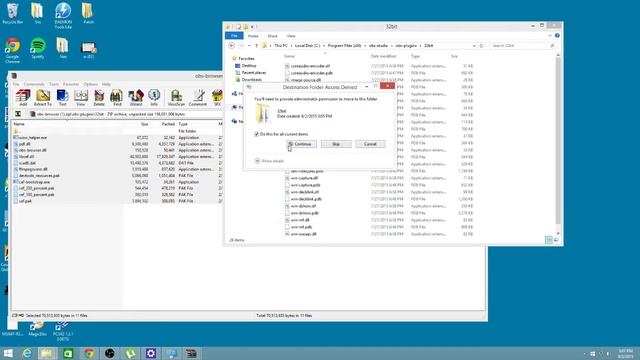Uncheck 'Do this for all current items'
640x360 pixels.
point(256,134)
